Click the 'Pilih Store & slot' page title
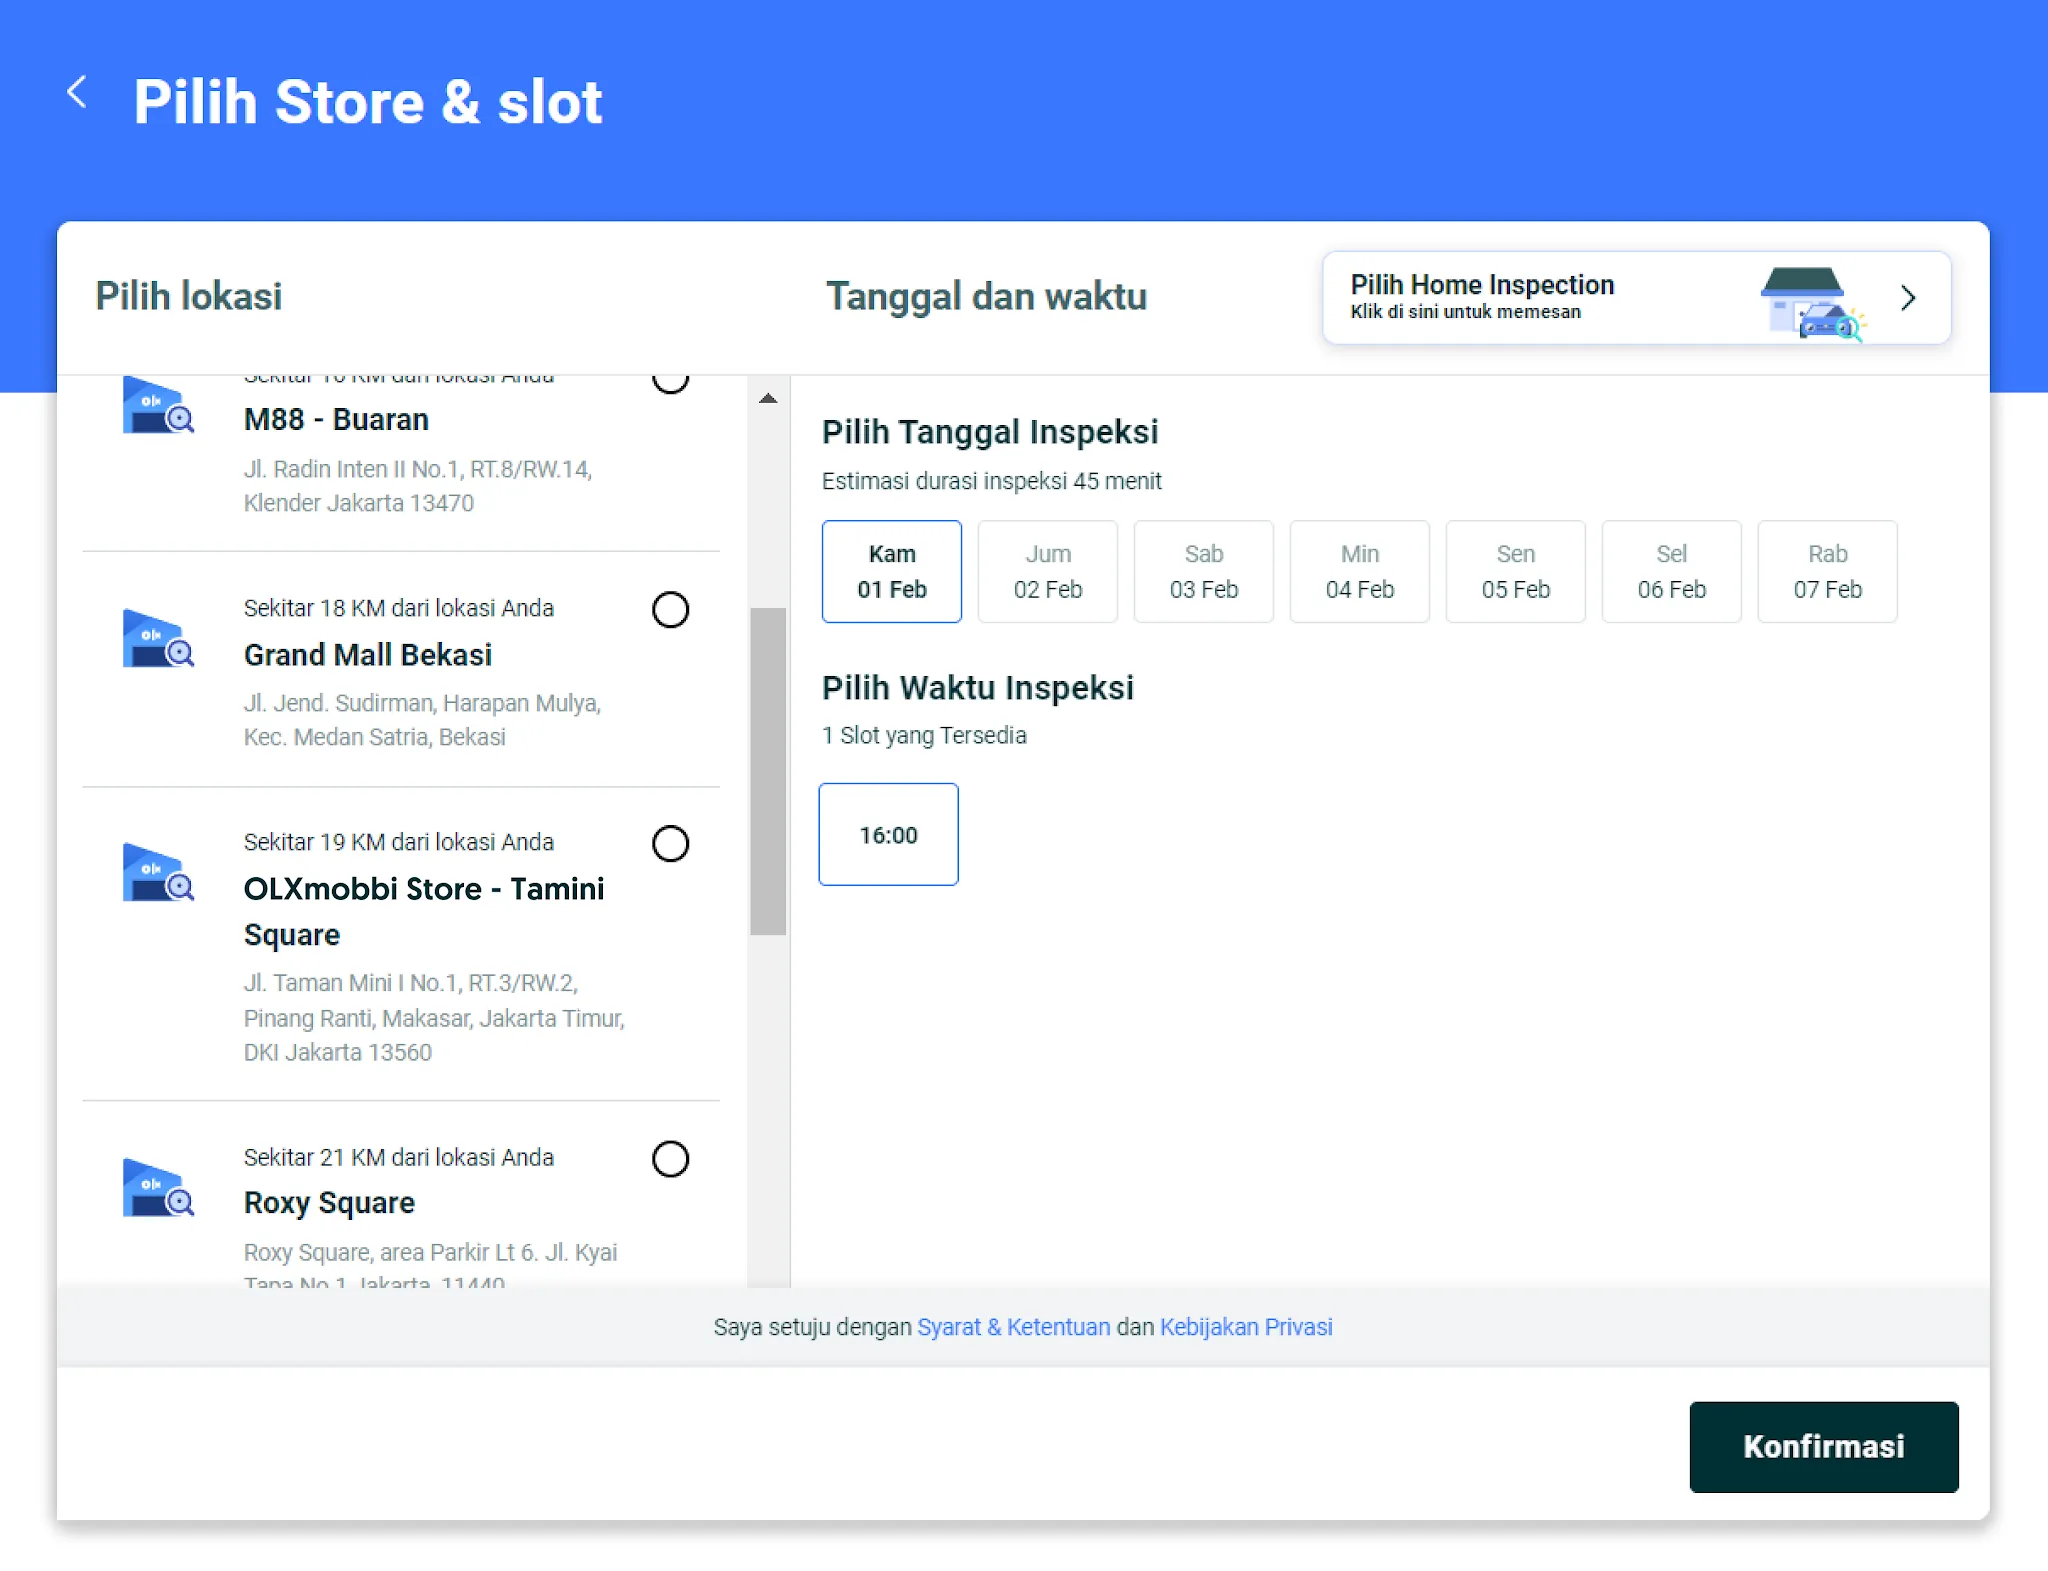 (x=368, y=102)
